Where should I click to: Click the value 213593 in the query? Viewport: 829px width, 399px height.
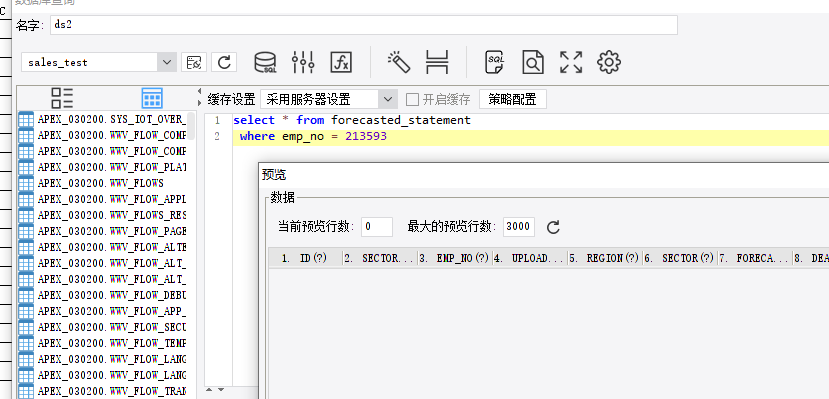366,136
